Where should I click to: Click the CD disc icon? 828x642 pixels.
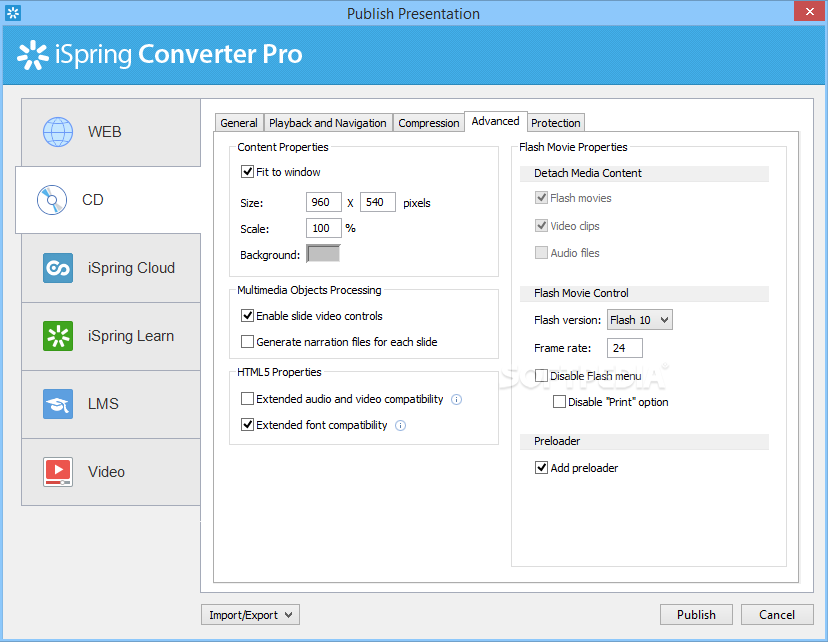point(52,200)
